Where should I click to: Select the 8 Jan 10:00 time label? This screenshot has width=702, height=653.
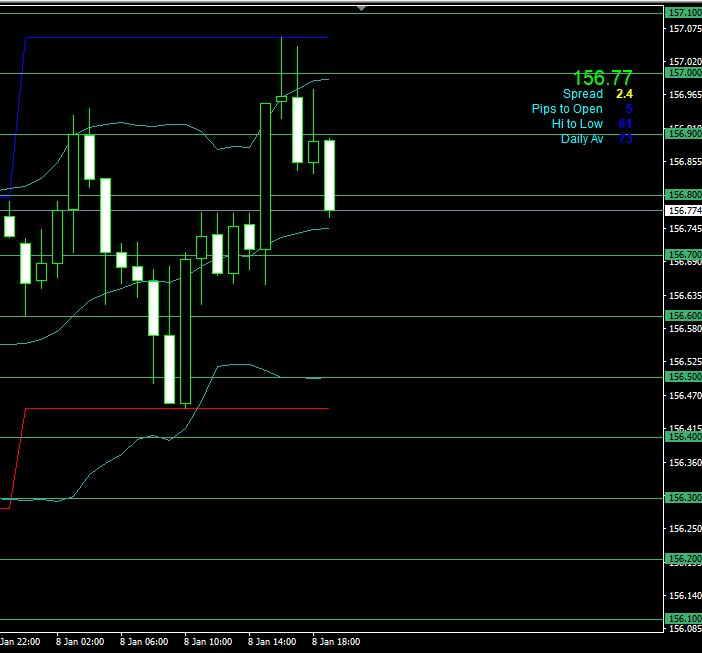(208, 642)
